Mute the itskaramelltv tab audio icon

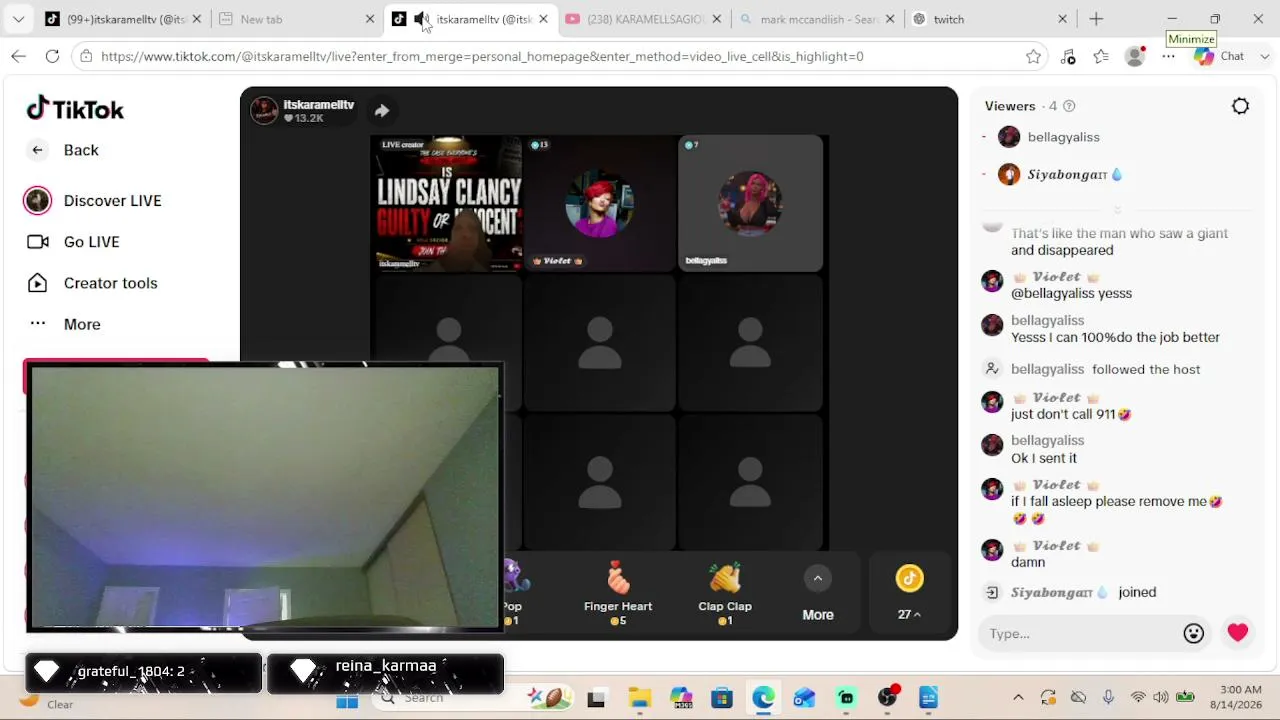[421, 19]
